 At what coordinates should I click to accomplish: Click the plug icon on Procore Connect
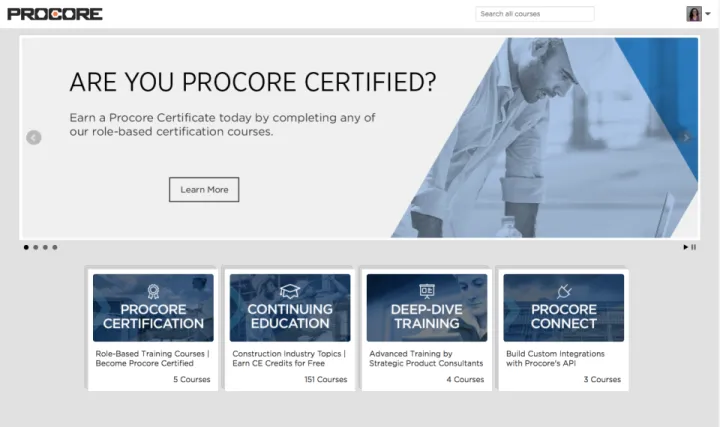coord(564,291)
